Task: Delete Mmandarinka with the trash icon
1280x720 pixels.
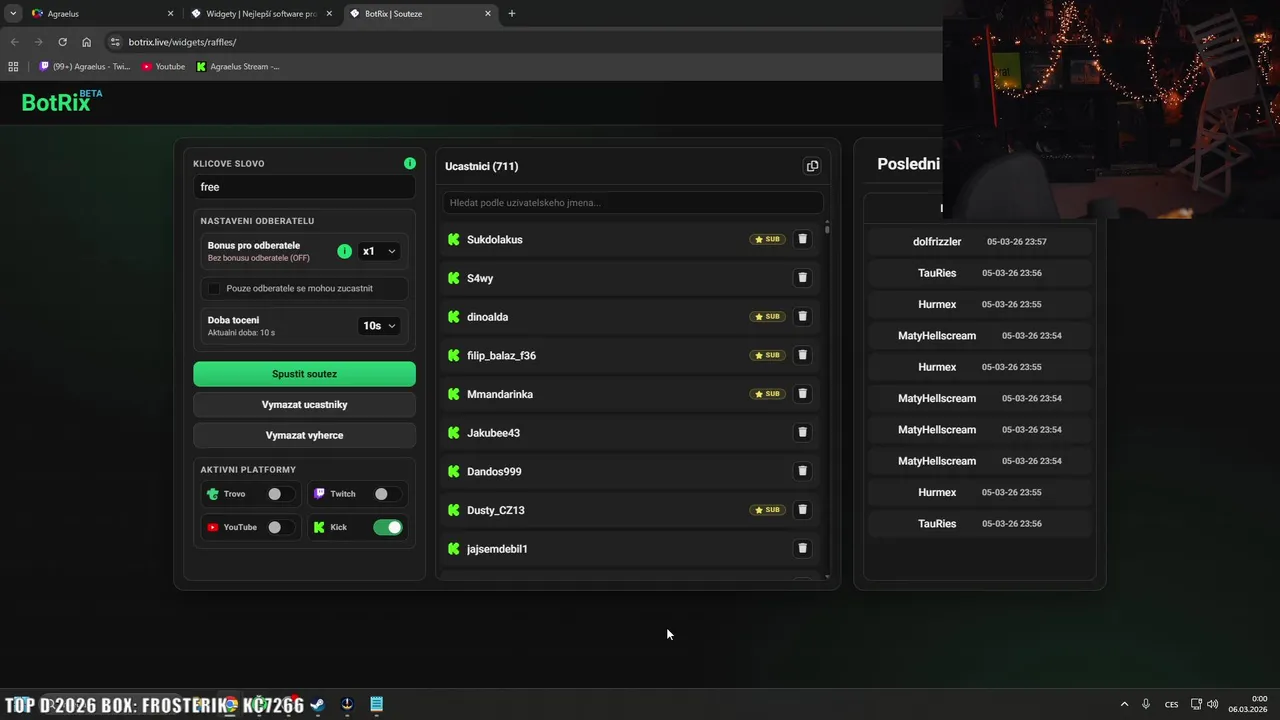Action: click(802, 394)
